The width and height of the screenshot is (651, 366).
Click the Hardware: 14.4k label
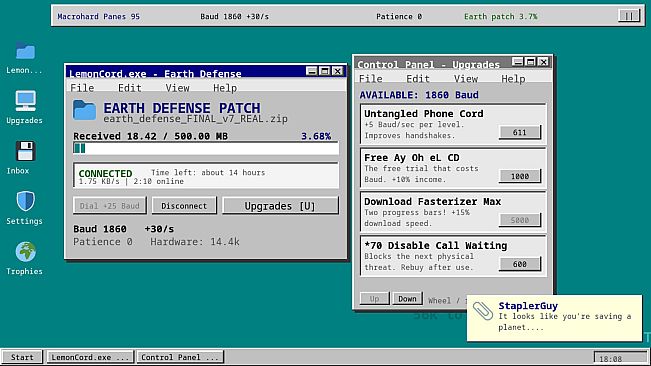click(195, 242)
